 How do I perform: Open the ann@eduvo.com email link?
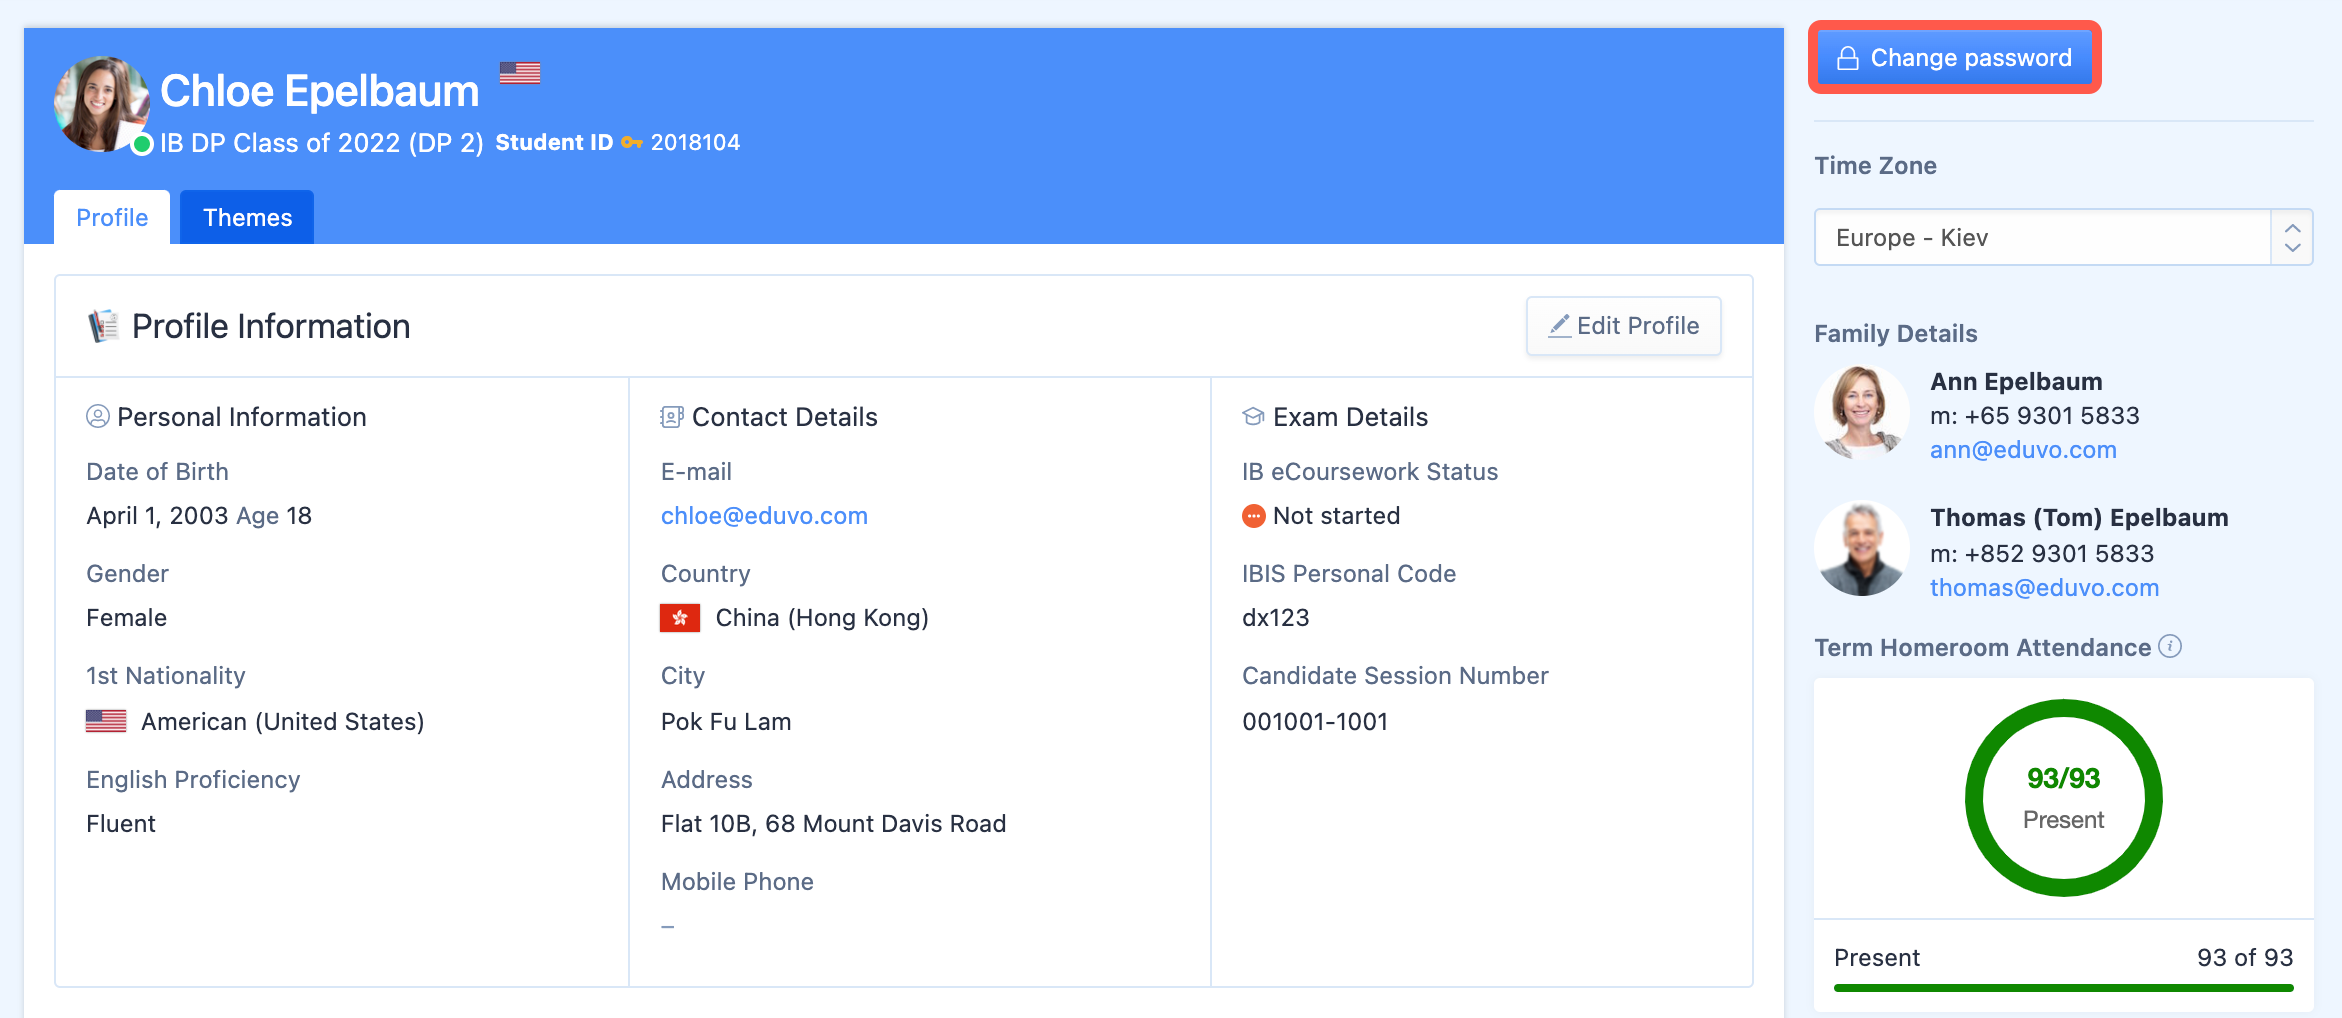coord(2023,450)
